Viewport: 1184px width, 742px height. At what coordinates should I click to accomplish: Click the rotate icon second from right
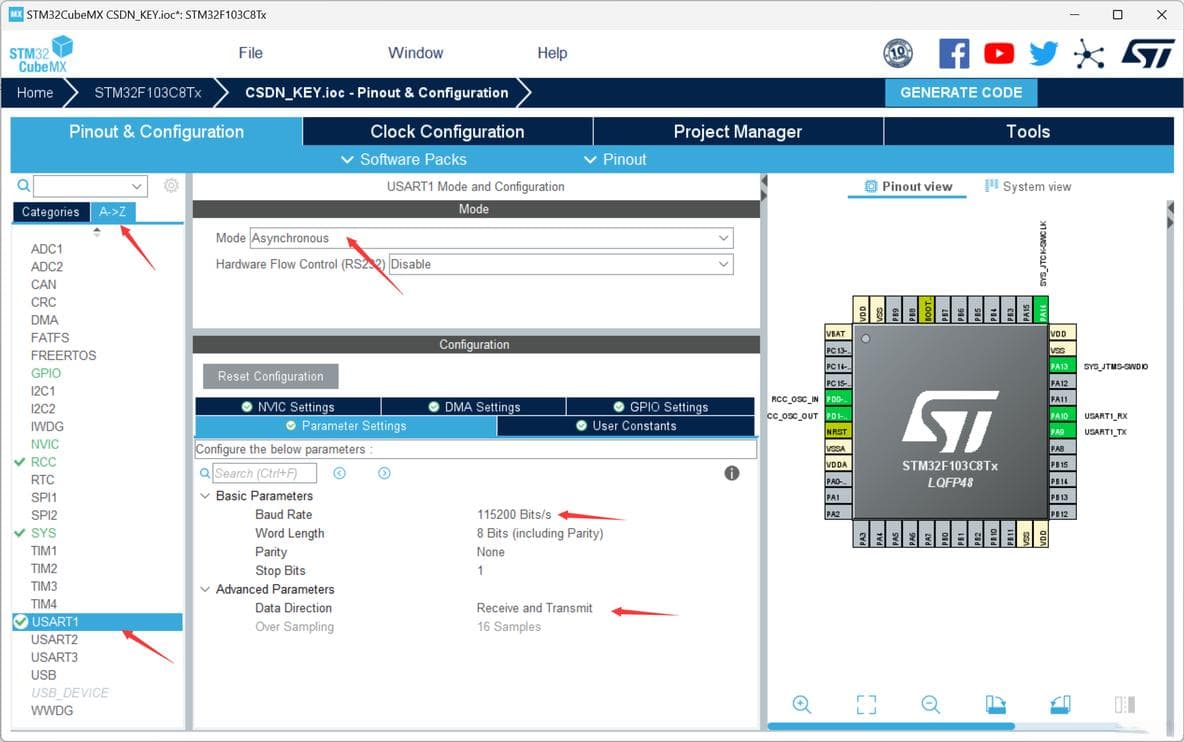coord(1060,704)
